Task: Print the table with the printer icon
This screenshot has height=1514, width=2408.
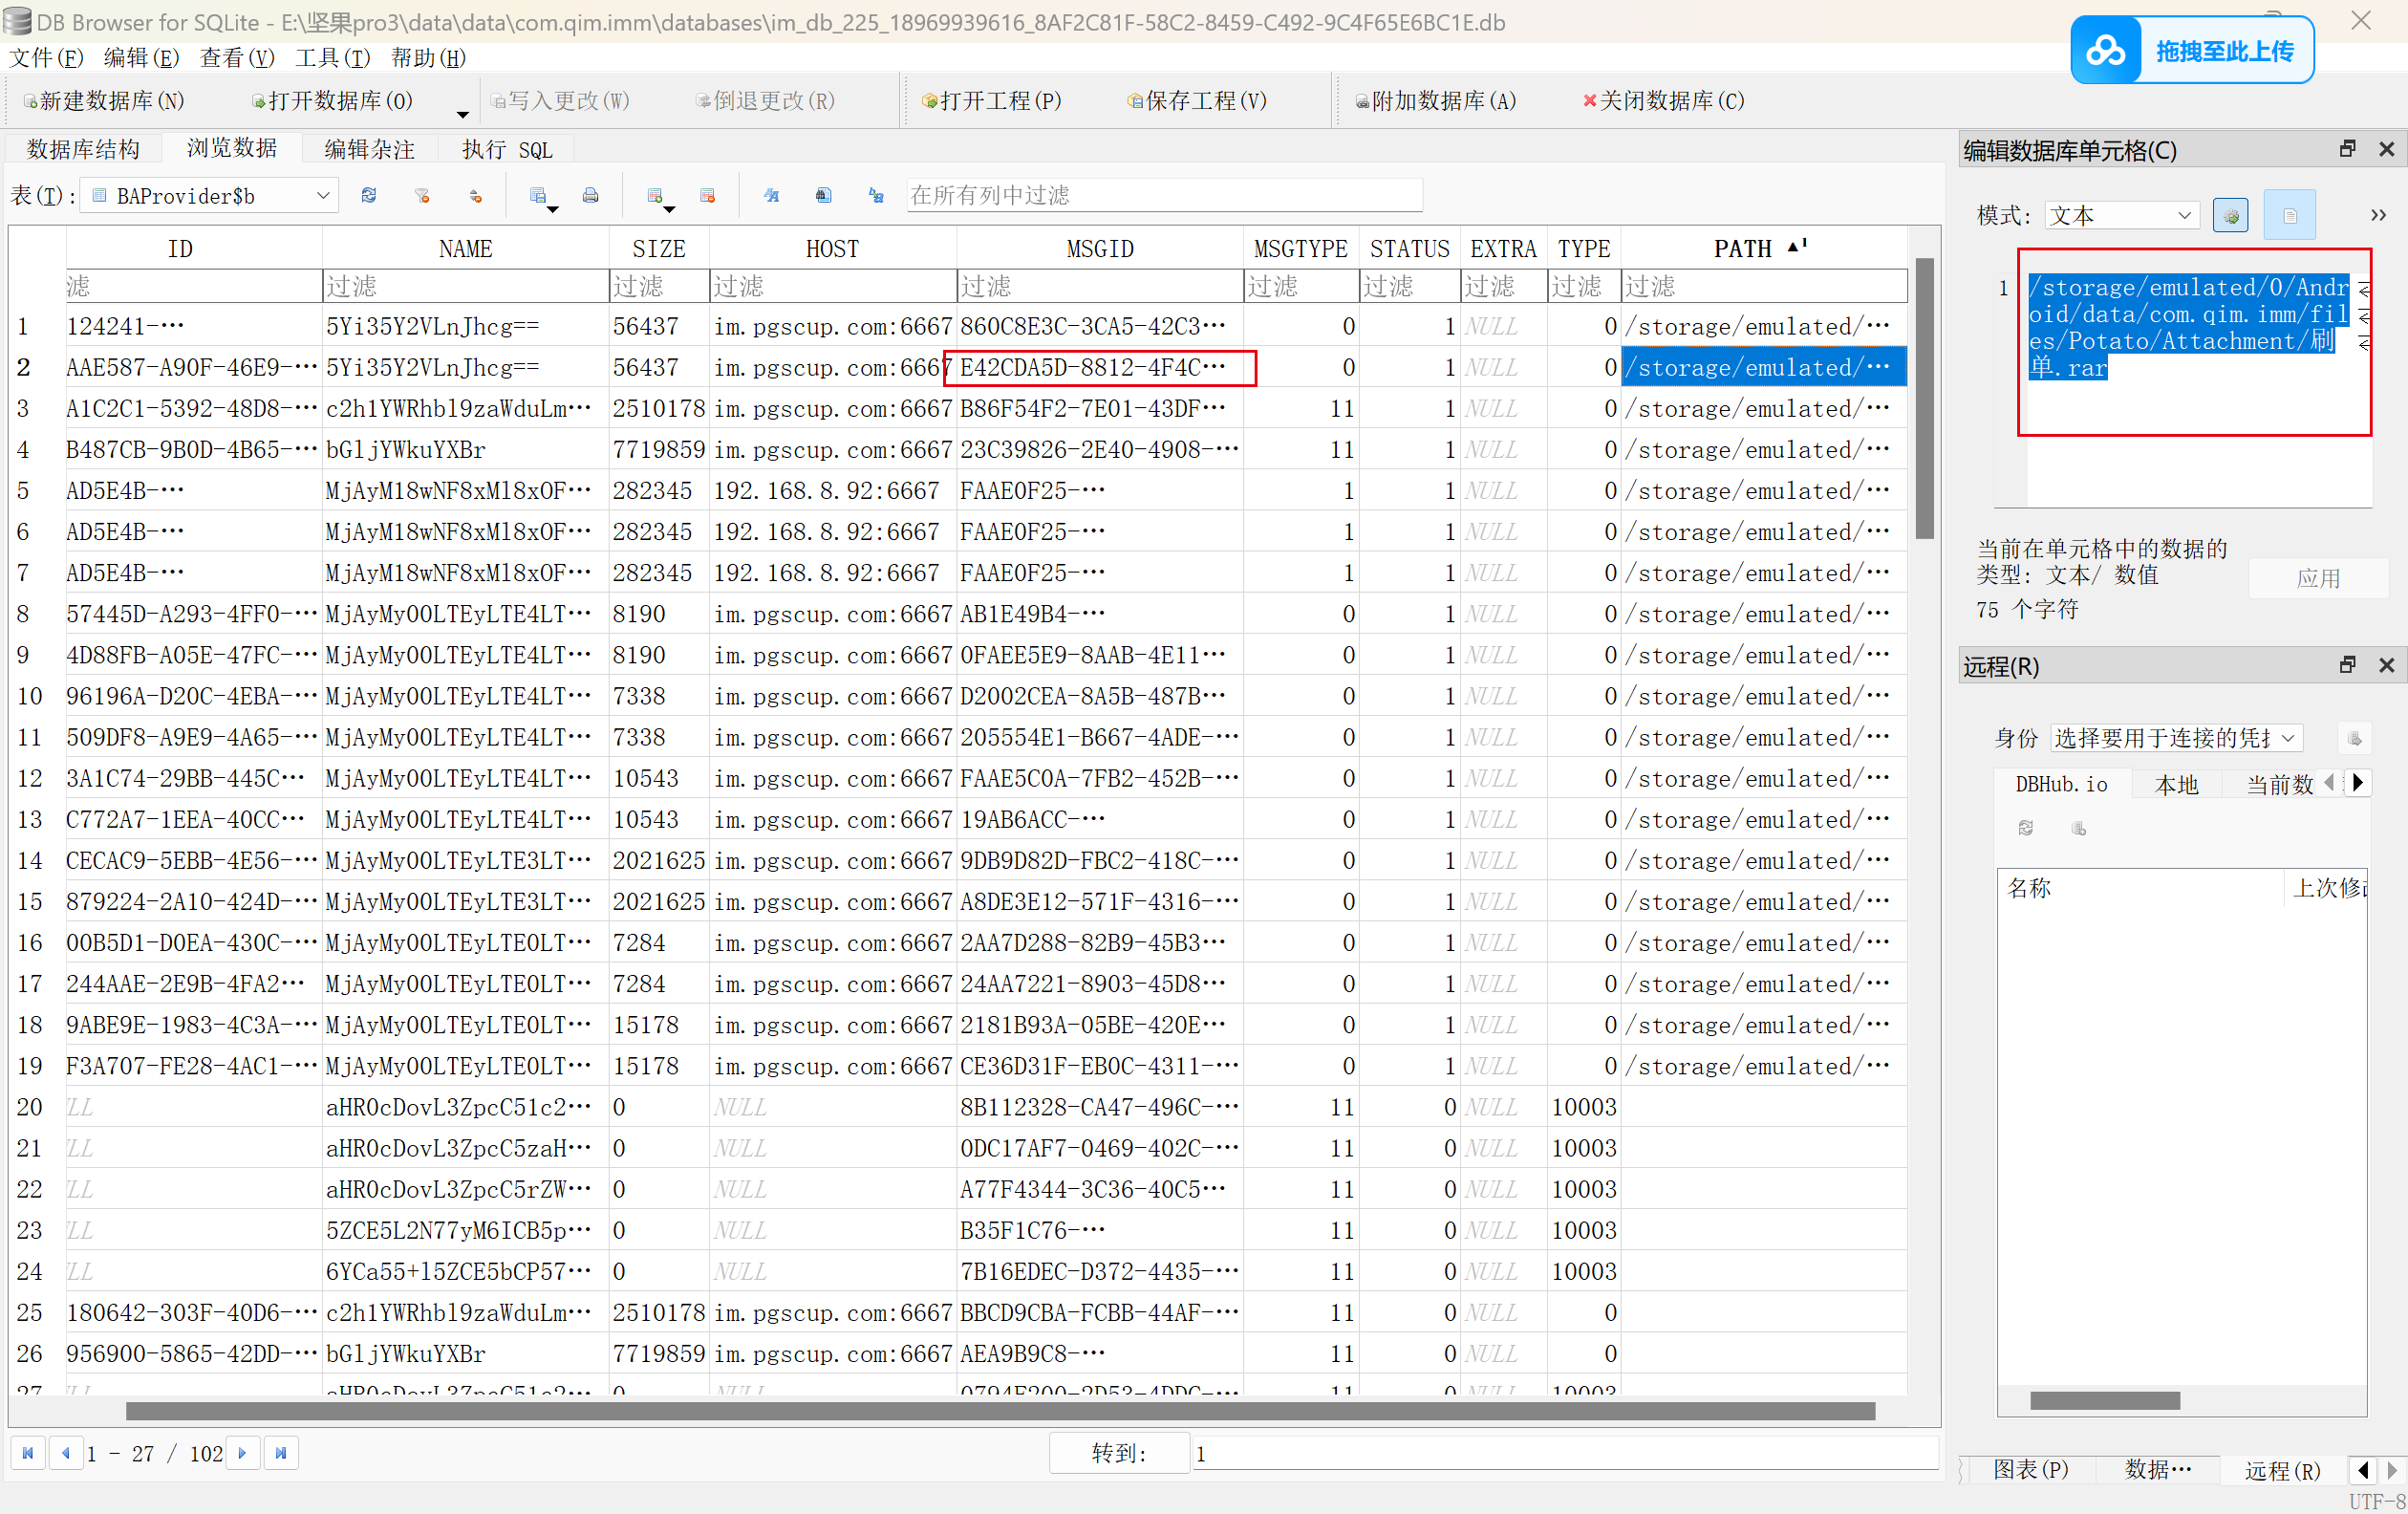Action: pos(591,195)
